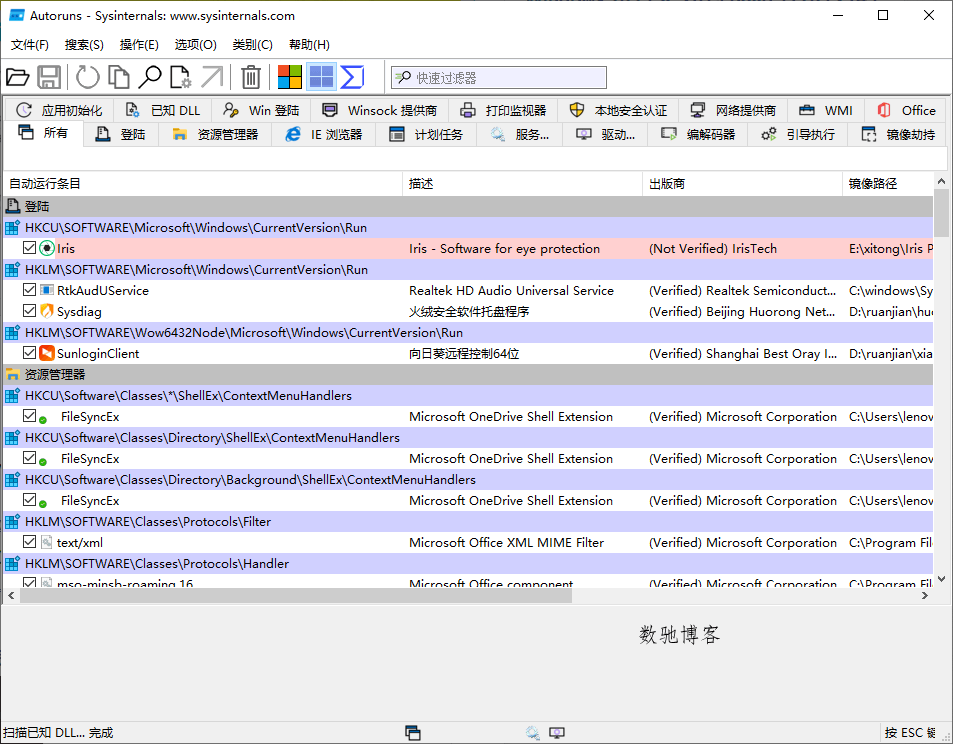This screenshot has width=953, height=744.
Task: Select the HKLM Wow6432Node CurrentVersion\Run row
Action: pos(468,332)
